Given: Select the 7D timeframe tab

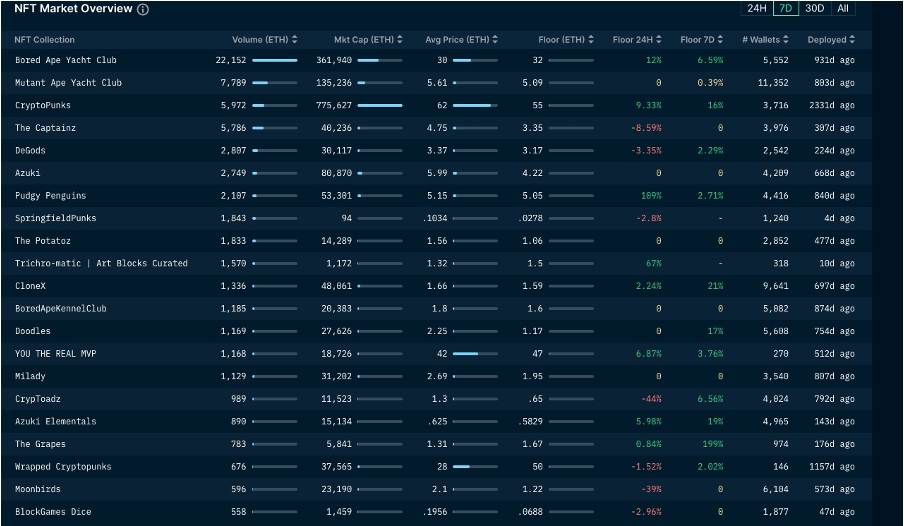Looking at the screenshot, I should coord(786,9).
